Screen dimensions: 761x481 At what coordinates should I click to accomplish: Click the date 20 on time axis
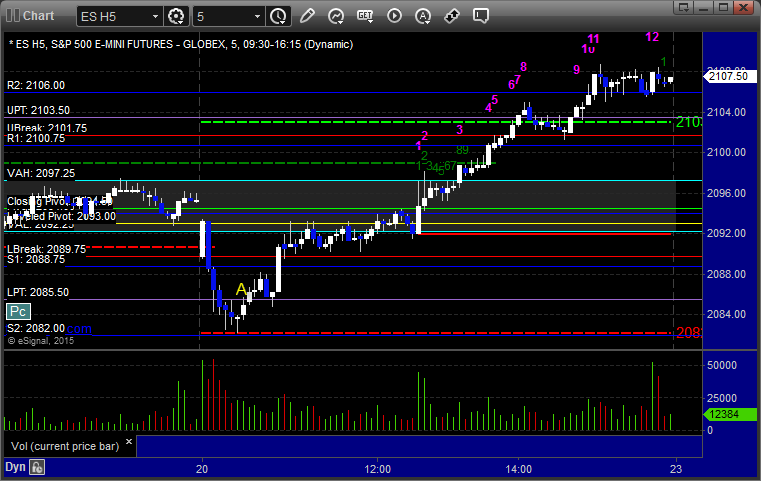pyautogui.click(x=202, y=469)
